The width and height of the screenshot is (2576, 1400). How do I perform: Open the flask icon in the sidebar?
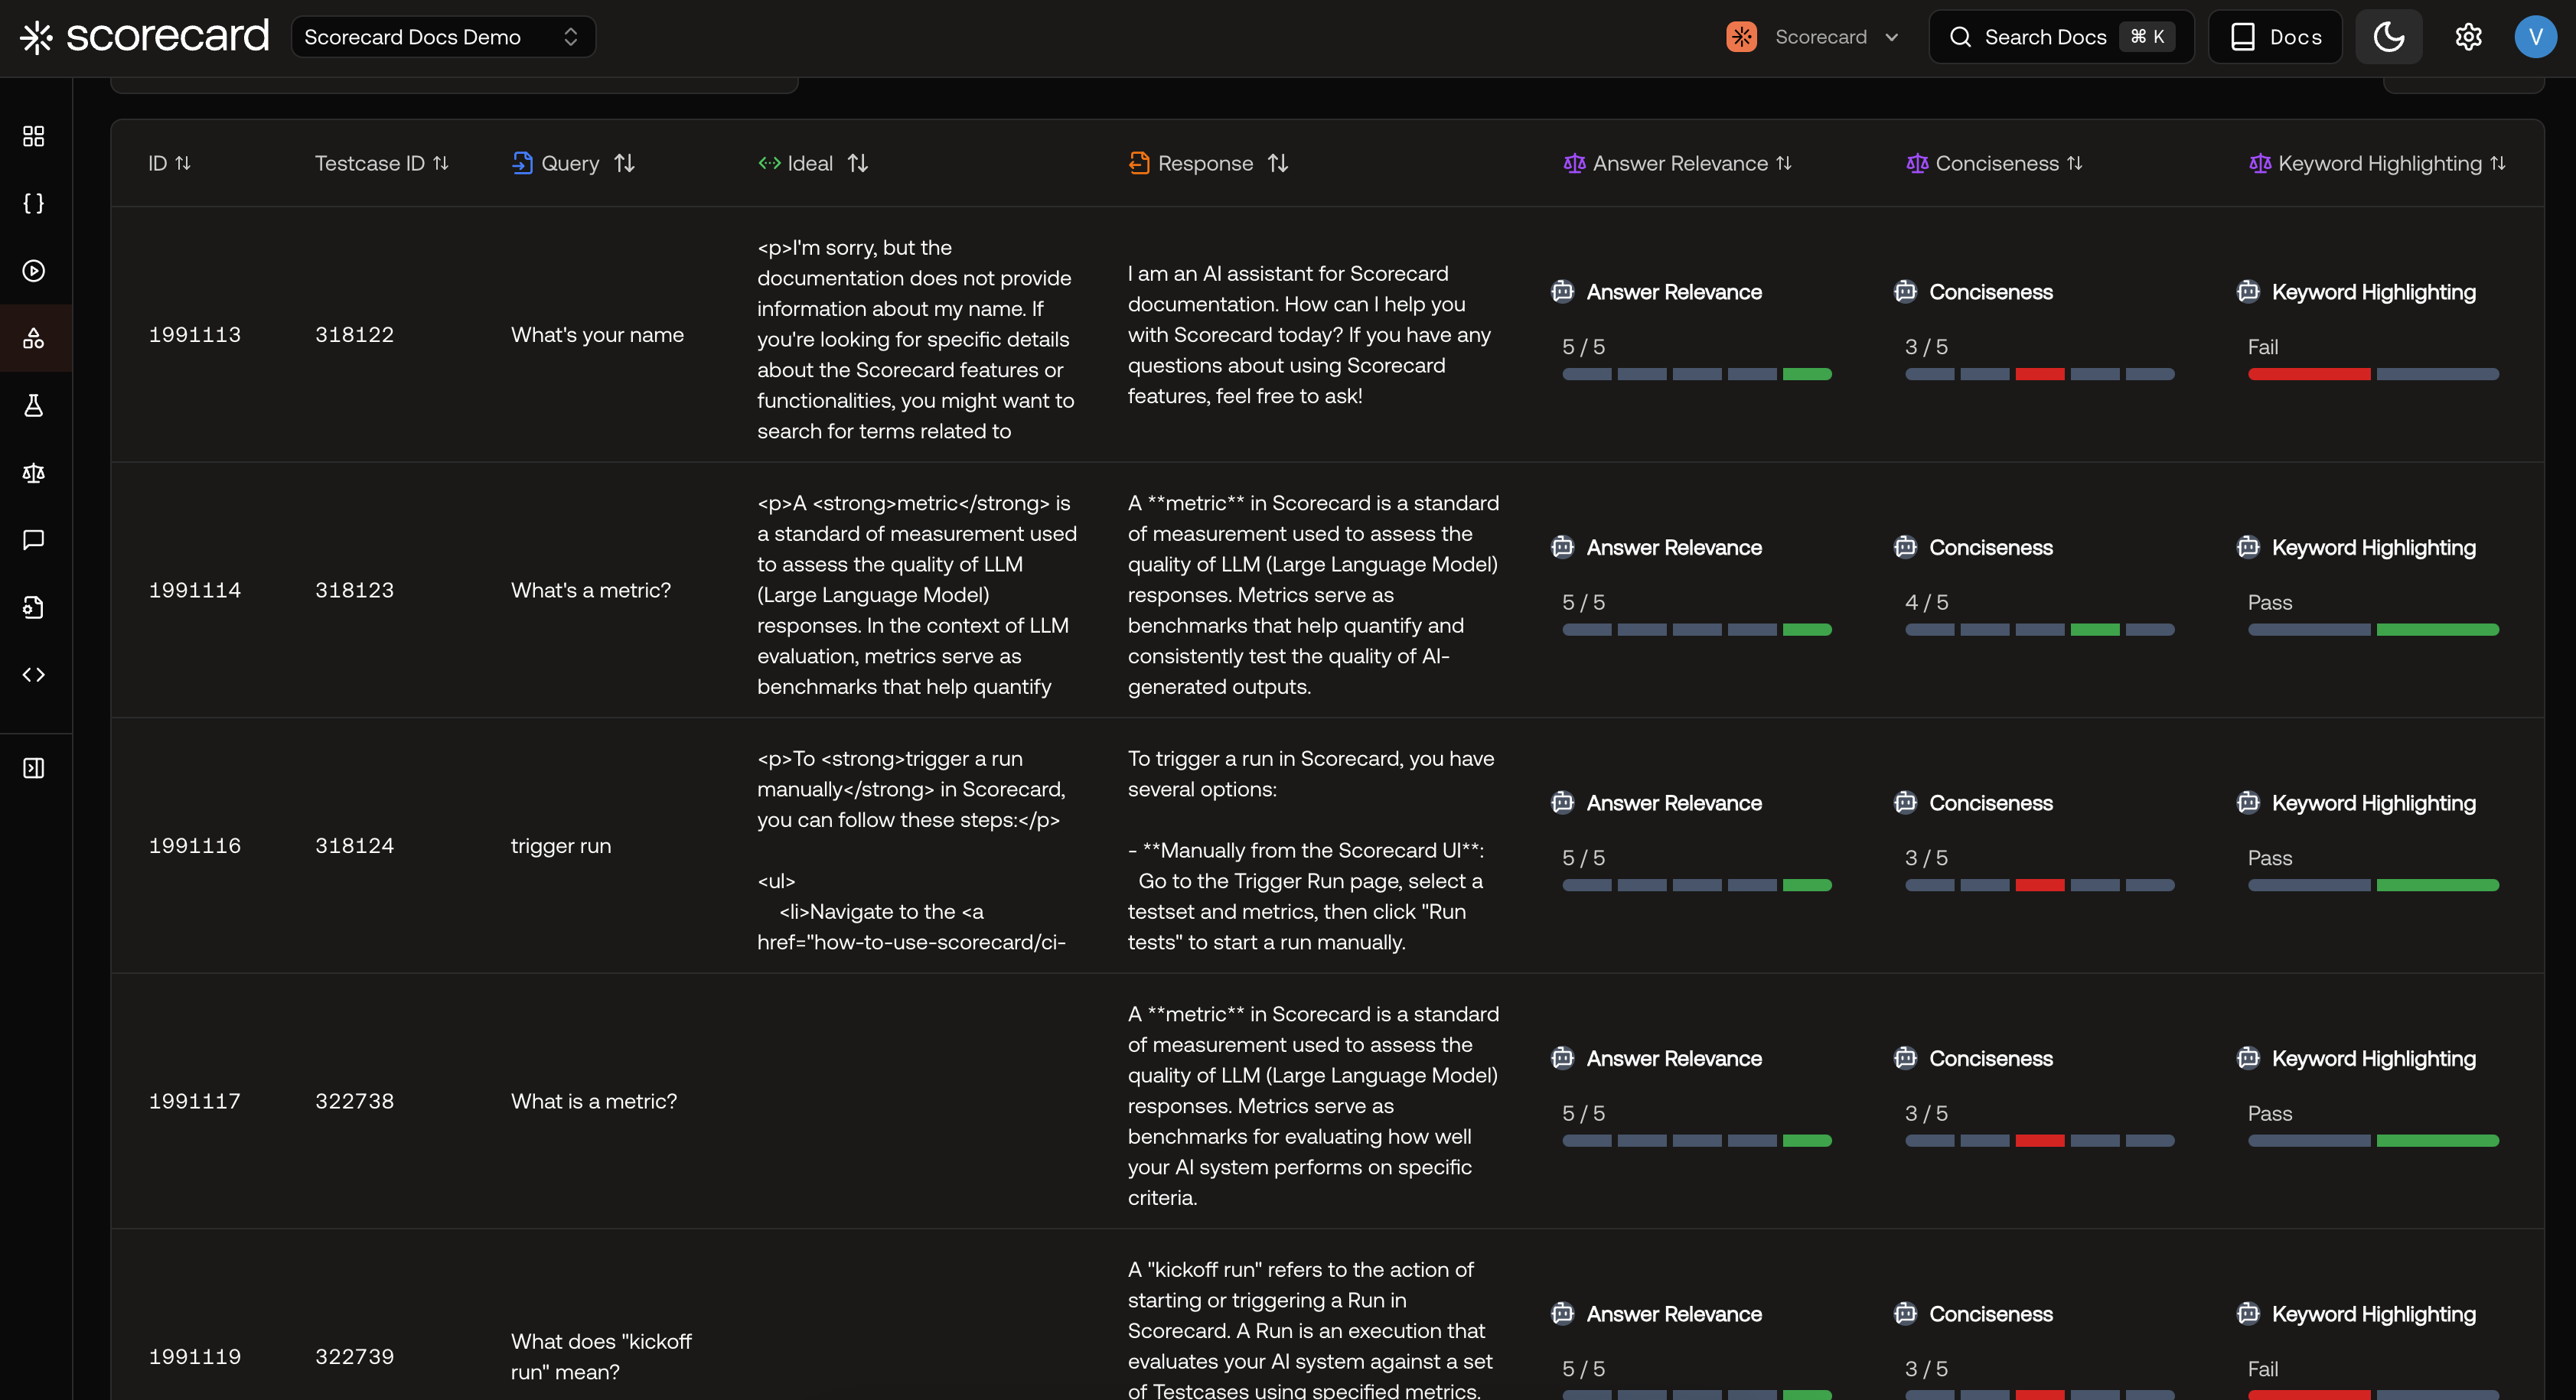pyautogui.click(x=34, y=405)
